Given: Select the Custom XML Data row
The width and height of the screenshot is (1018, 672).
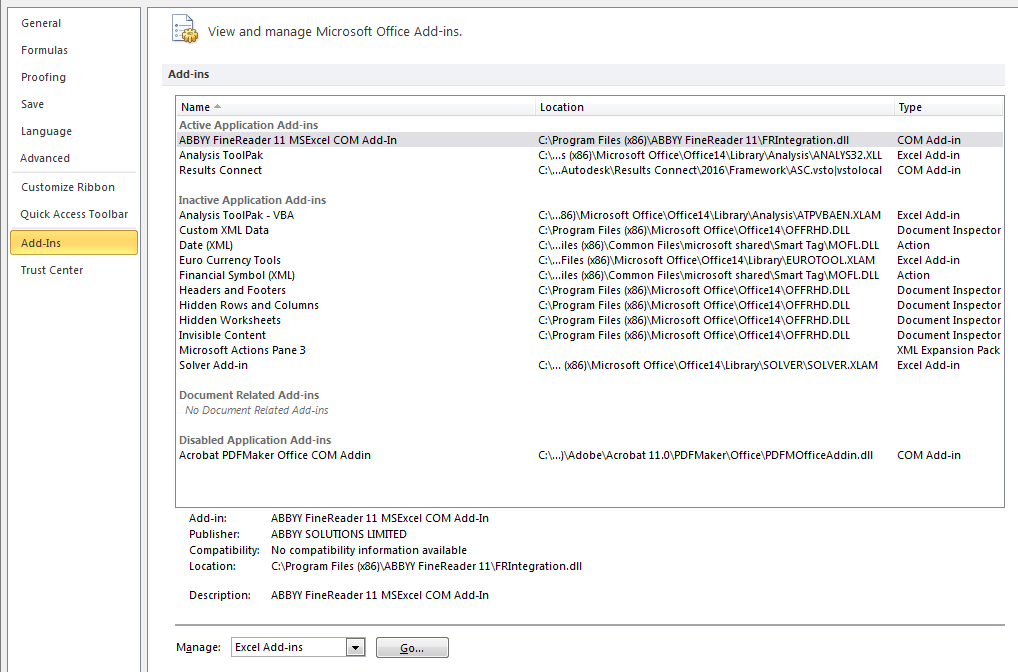Looking at the screenshot, I should tap(590, 230).
